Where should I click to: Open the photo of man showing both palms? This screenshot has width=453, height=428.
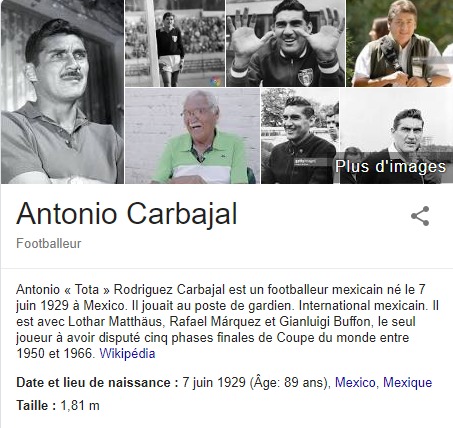[x=286, y=43]
